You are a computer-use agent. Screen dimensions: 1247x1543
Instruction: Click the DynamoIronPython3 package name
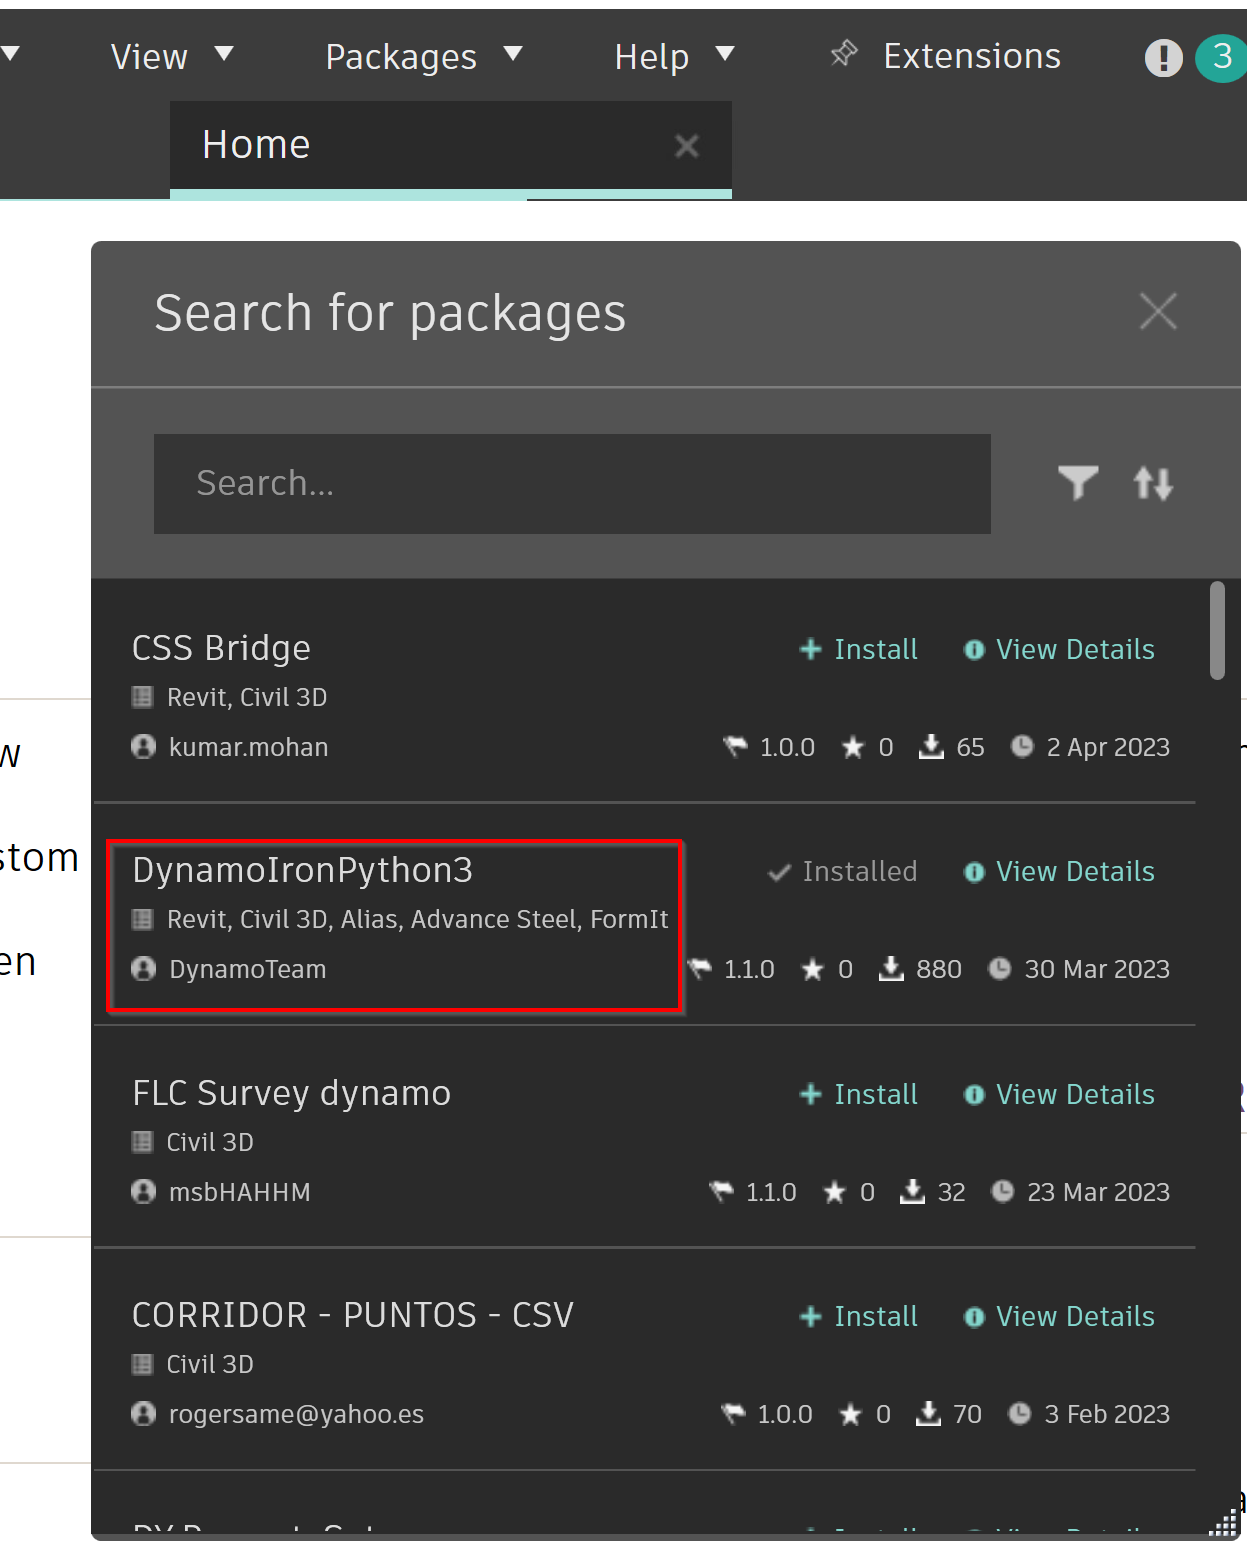pos(302,871)
